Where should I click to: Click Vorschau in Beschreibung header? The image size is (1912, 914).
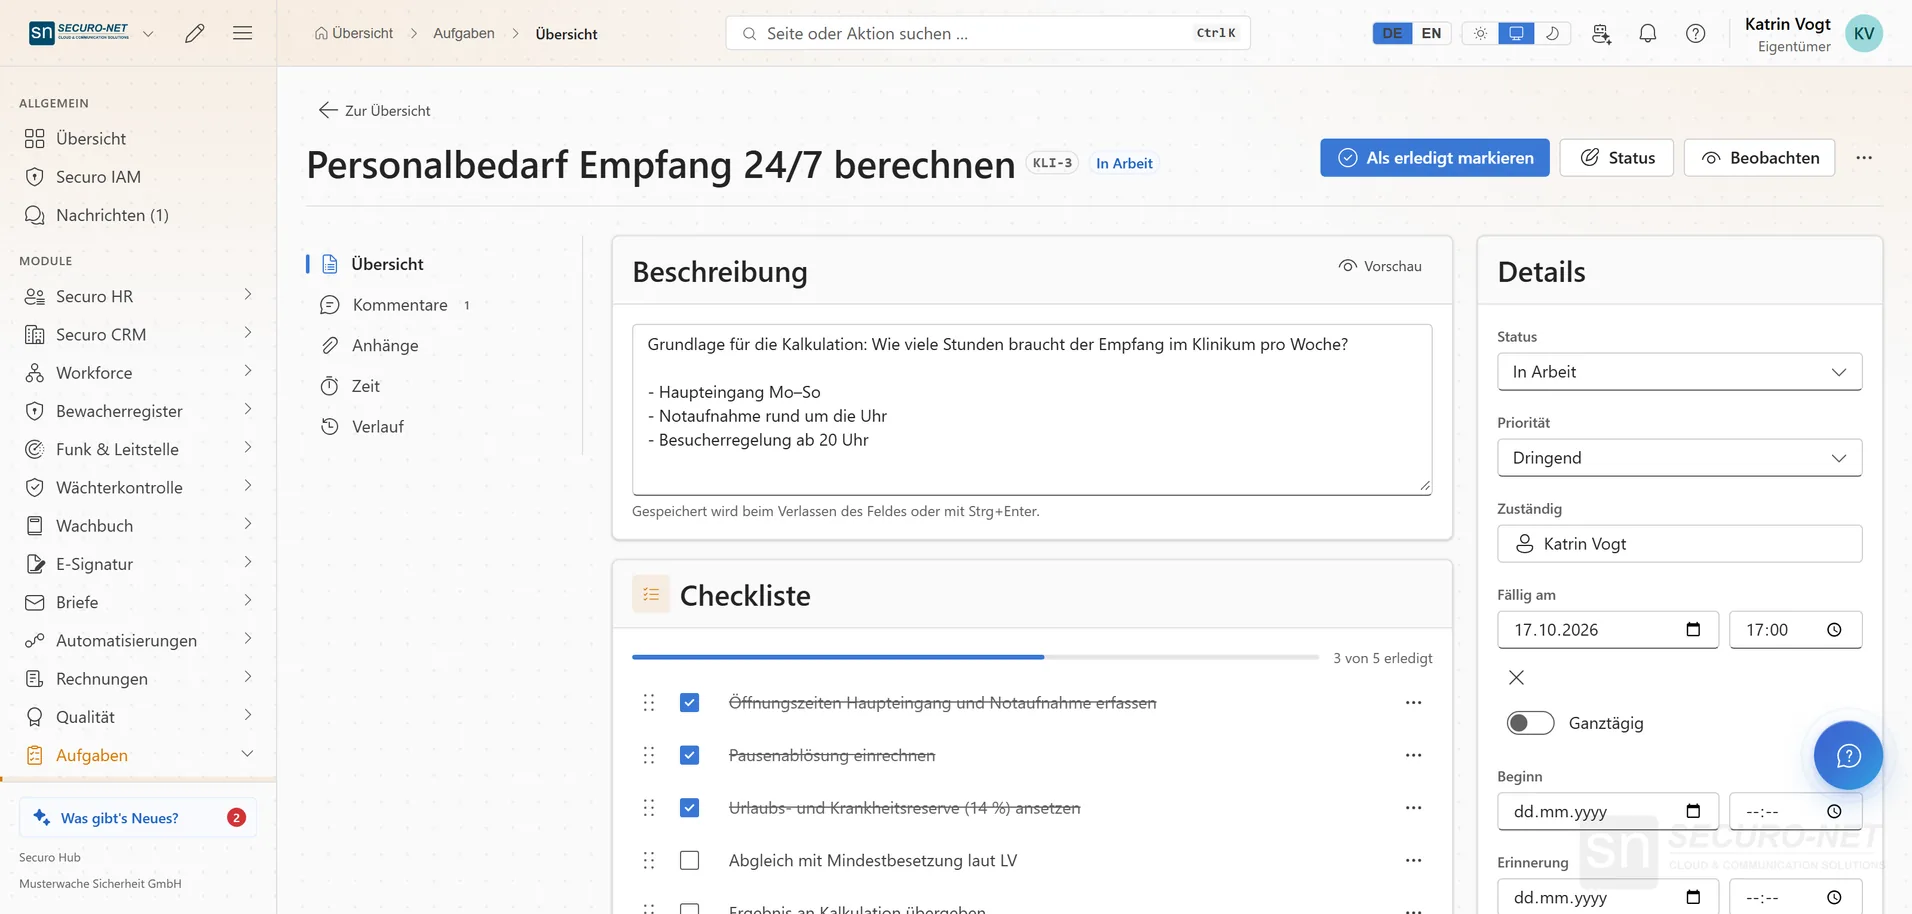pos(1380,266)
